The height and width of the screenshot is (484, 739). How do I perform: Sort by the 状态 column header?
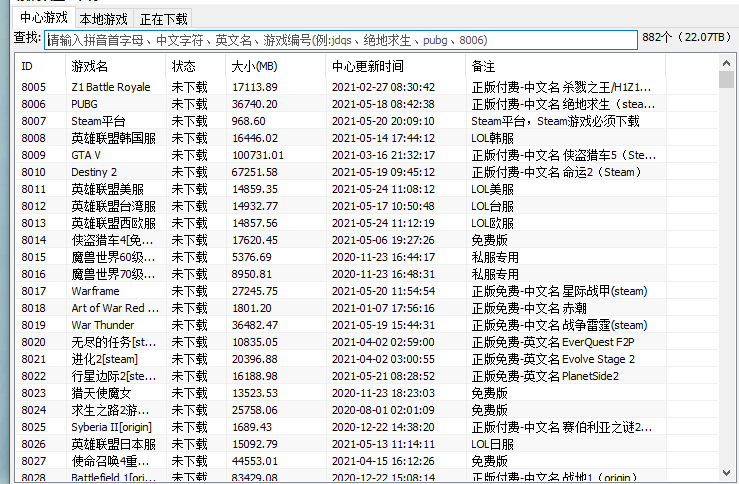point(196,66)
